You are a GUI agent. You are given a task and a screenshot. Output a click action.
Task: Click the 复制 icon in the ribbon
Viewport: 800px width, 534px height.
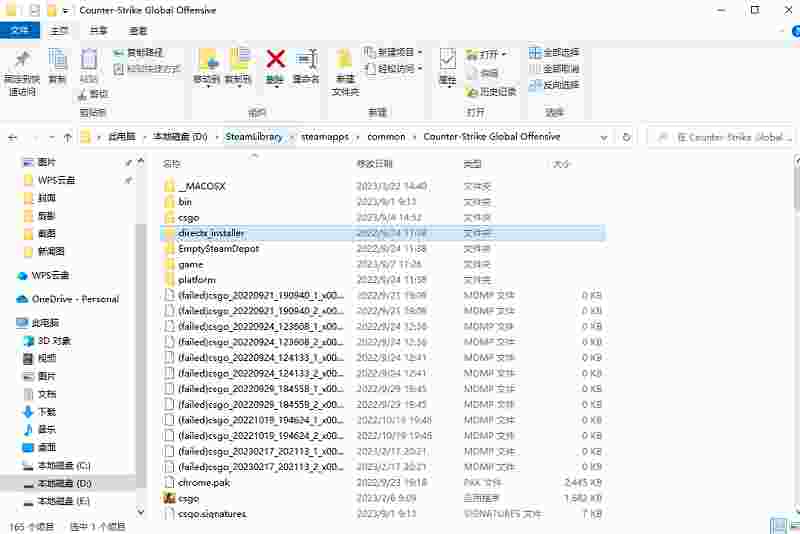point(57,61)
